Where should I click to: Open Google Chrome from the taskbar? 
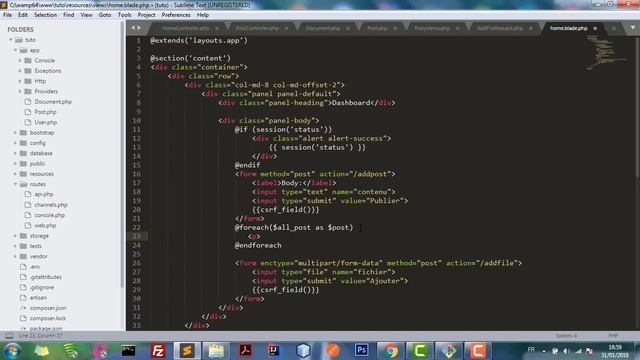coord(391,351)
